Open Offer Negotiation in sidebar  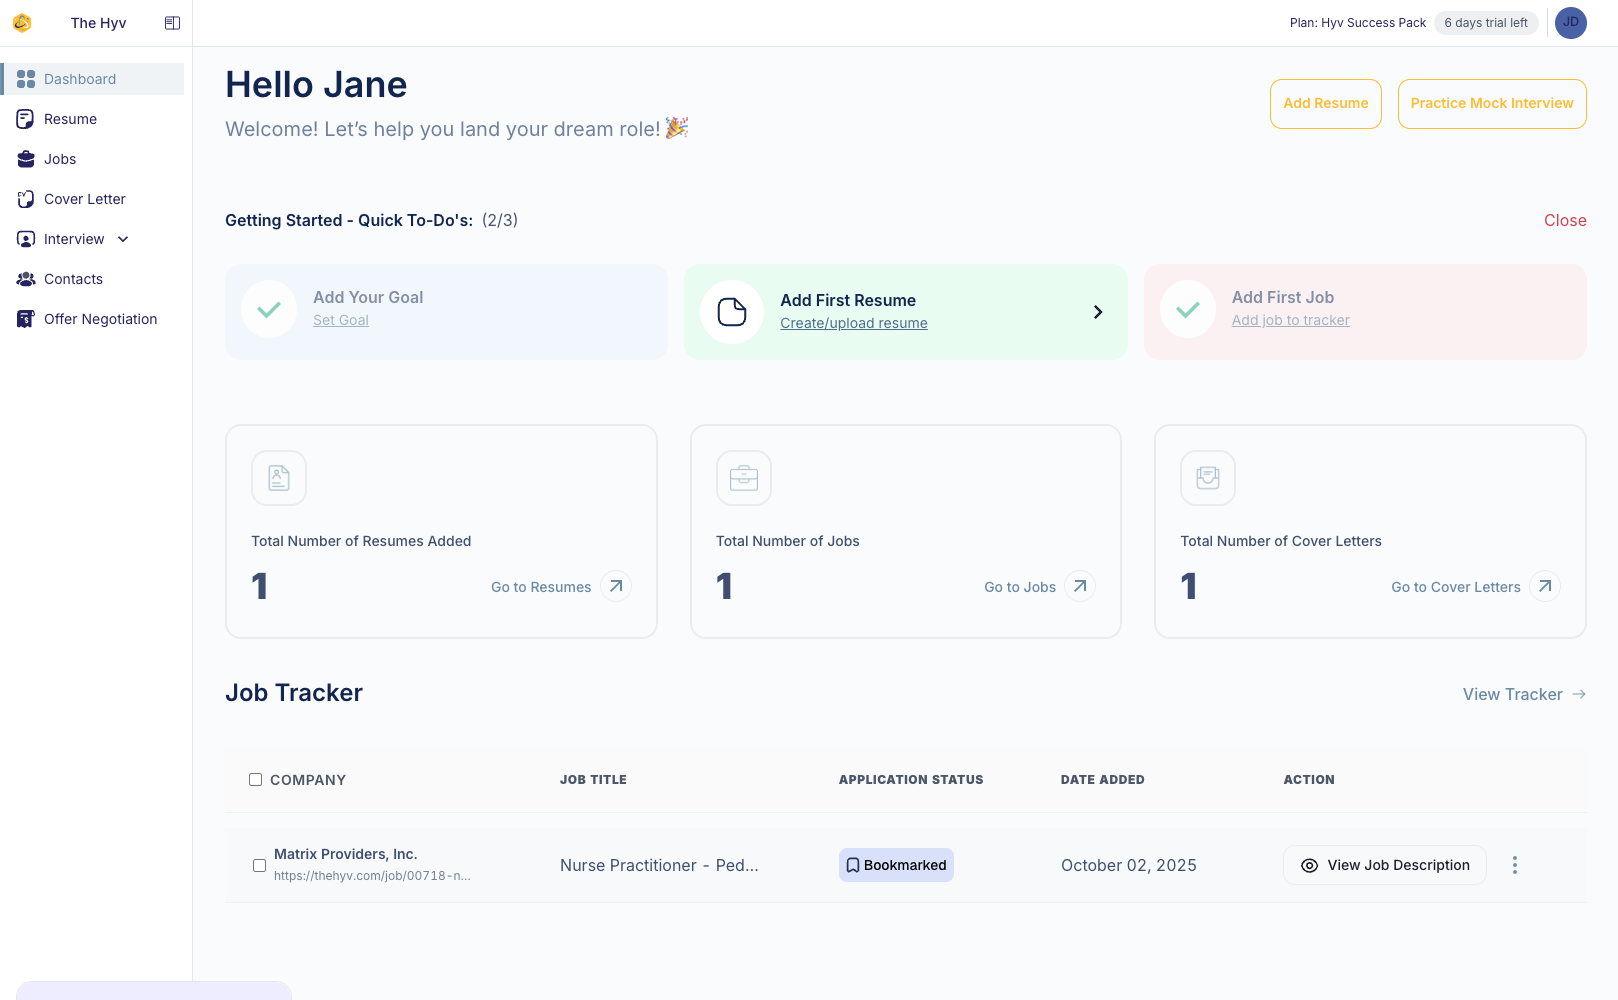(100, 319)
